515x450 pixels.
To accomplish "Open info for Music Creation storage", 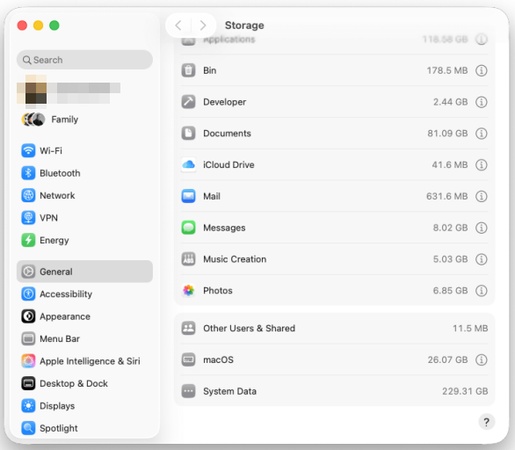I will [x=481, y=259].
